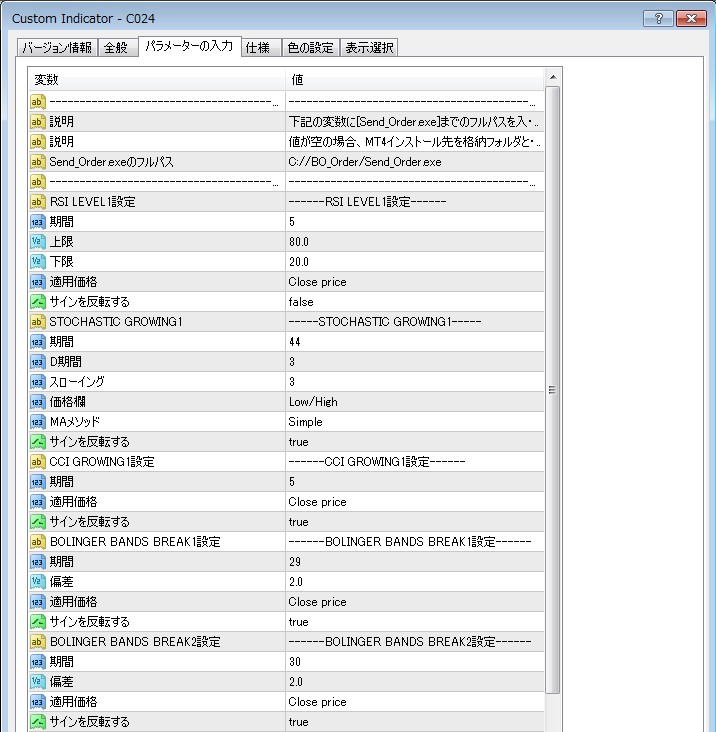Click double icon of BREAK1 偏差 row
This screenshot has height=732, width=716.
coord(37,582)
